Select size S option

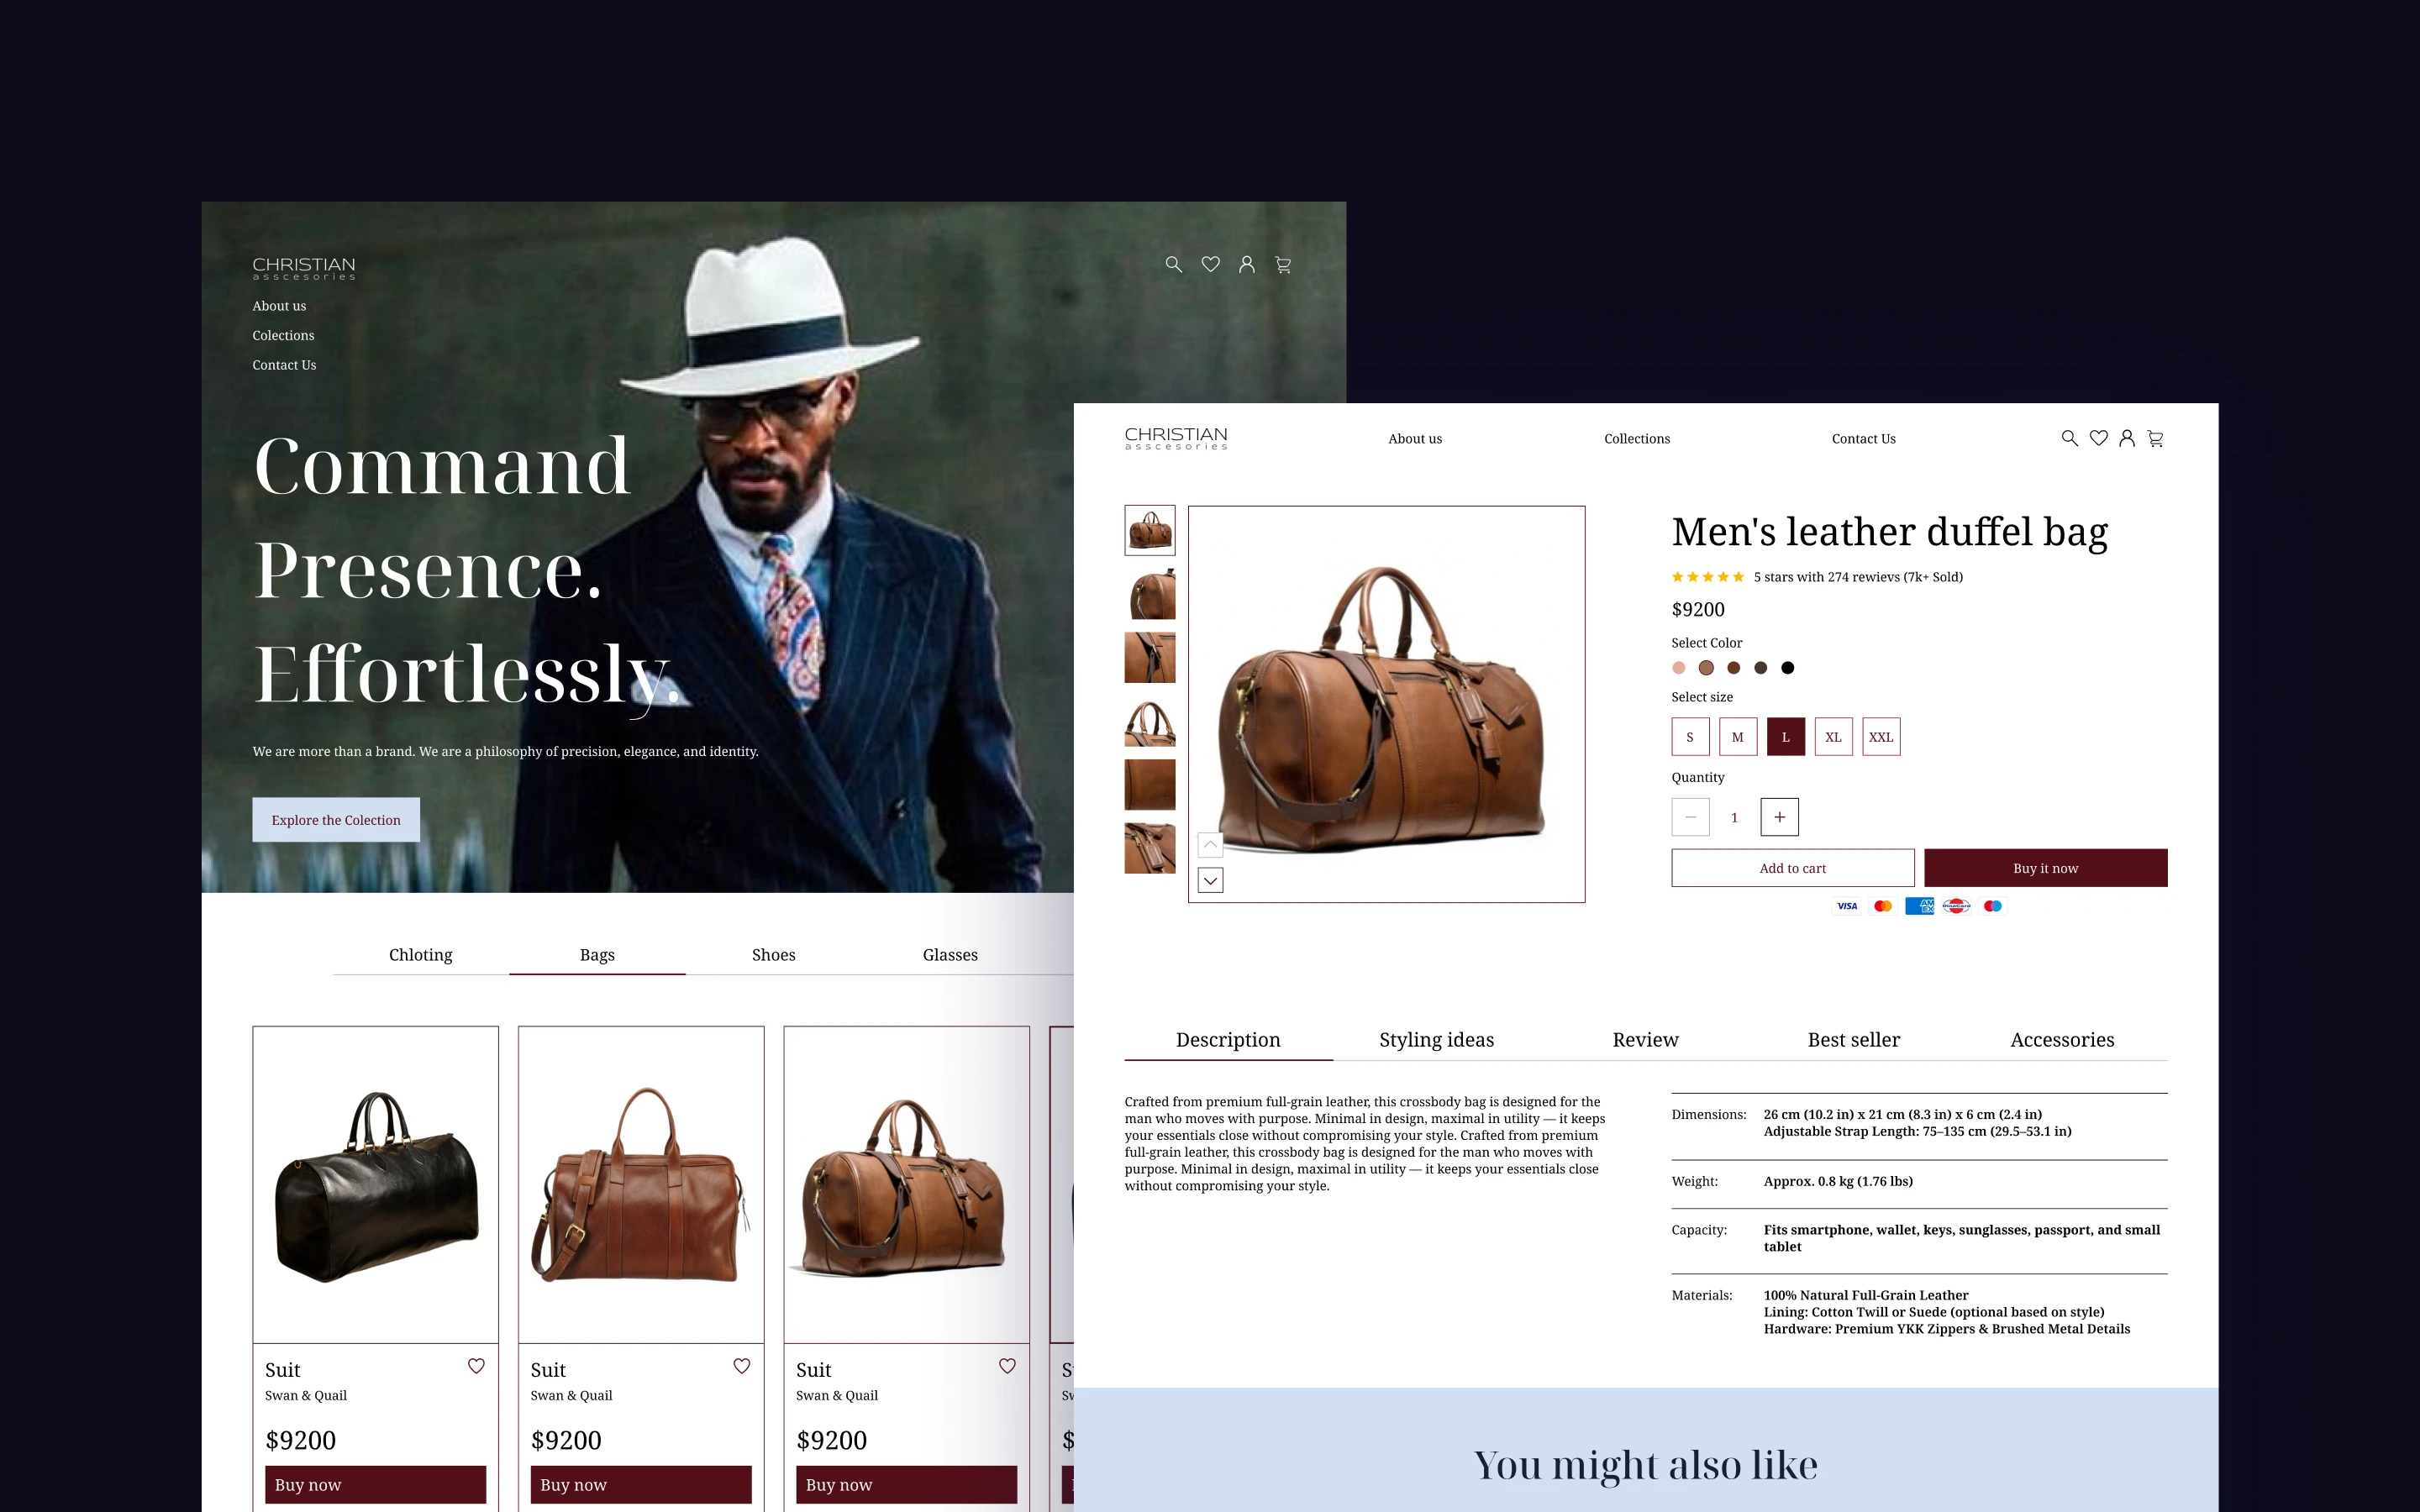(x=1690, y=737)
